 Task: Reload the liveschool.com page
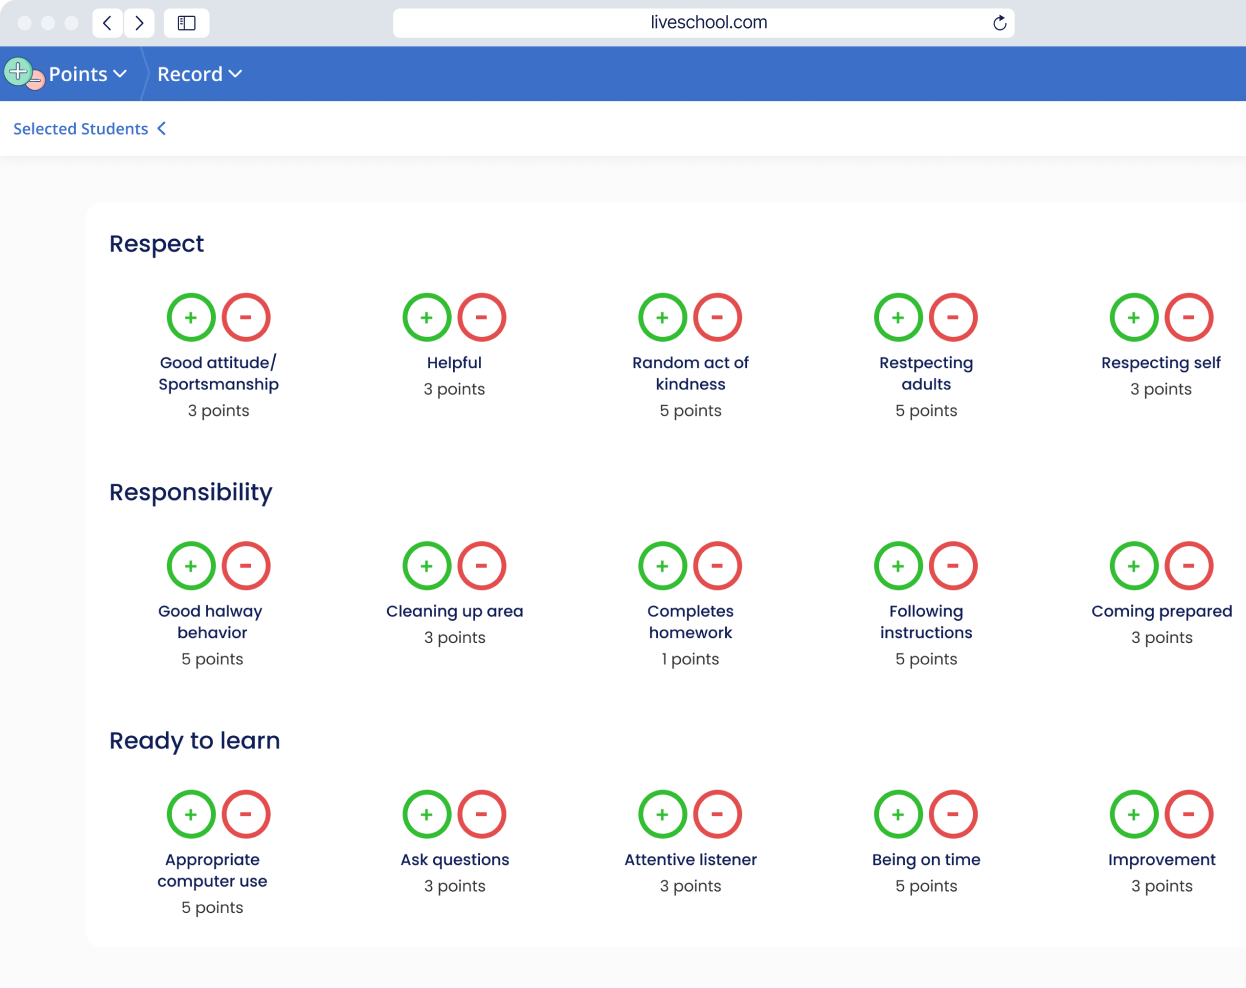coord(999,22)
